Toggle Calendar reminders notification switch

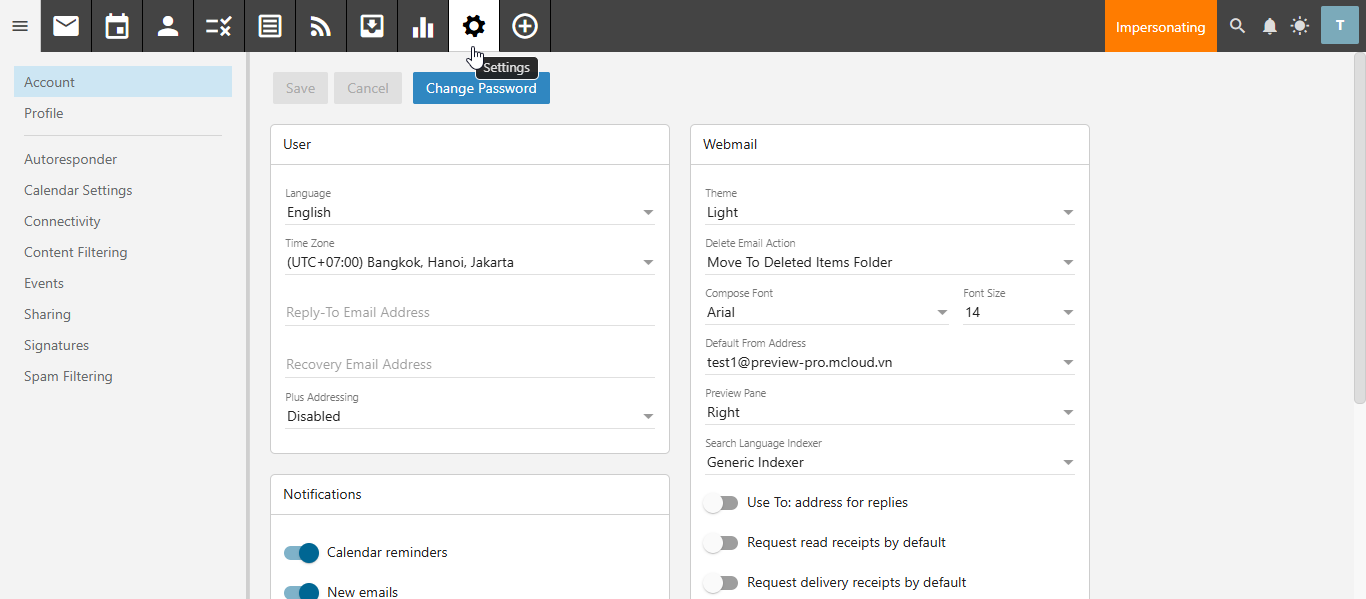coord(301,553)
